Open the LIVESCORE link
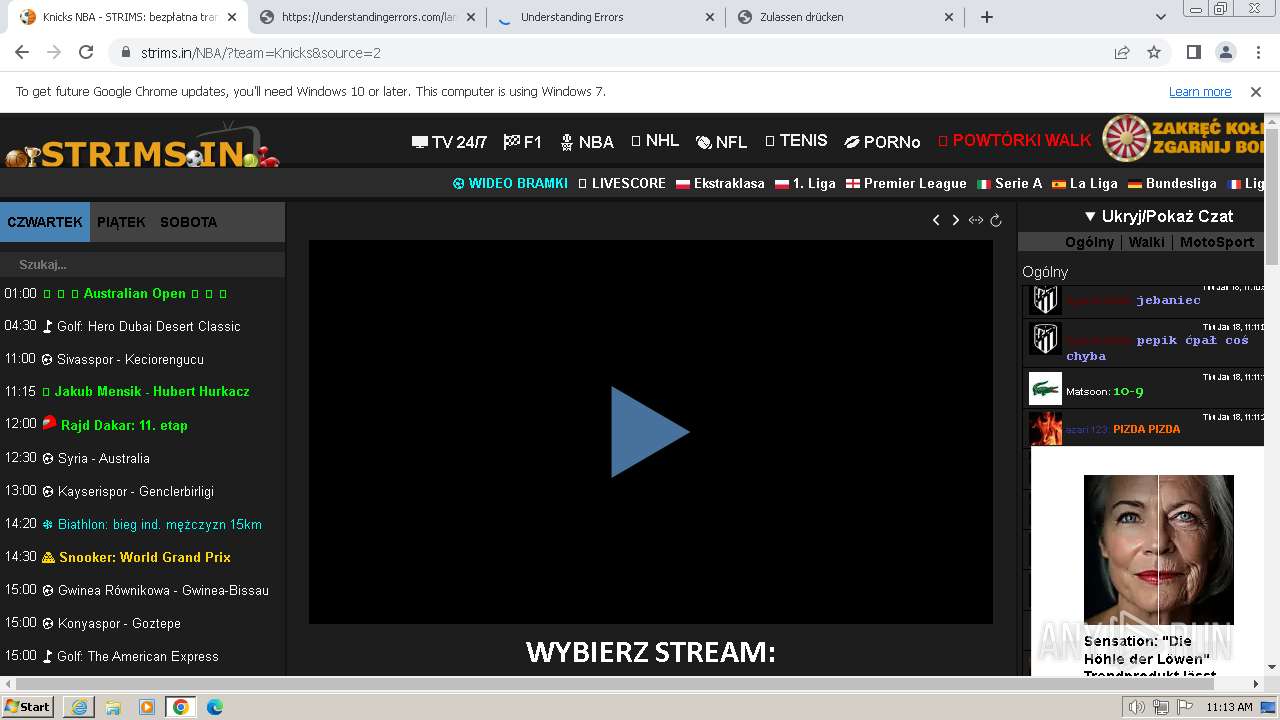Image resolution: width=1280 pixels, height=720 pixels. tap(622, 183)
